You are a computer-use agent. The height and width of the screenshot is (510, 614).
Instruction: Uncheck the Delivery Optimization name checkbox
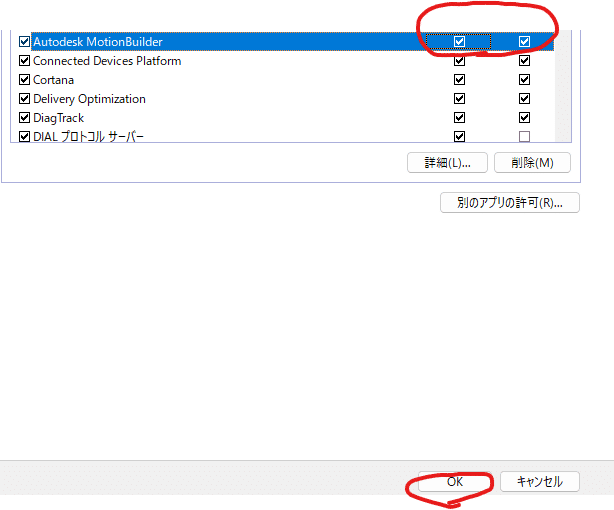coord(24,98)
